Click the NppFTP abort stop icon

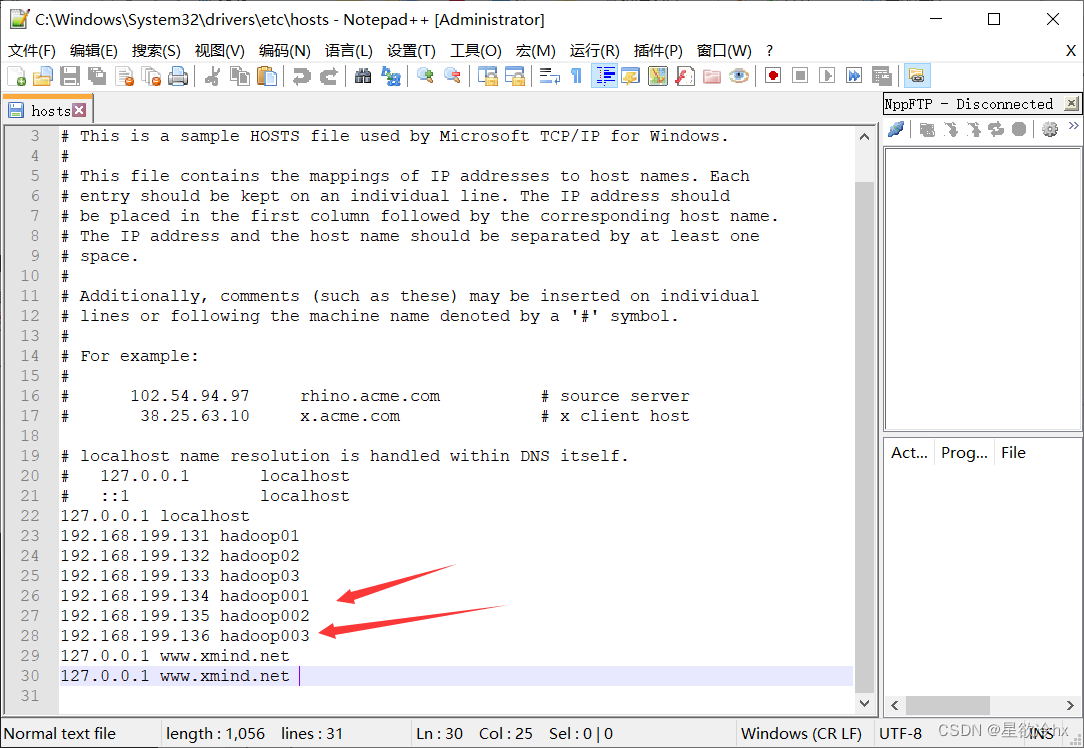(1018, 129)
